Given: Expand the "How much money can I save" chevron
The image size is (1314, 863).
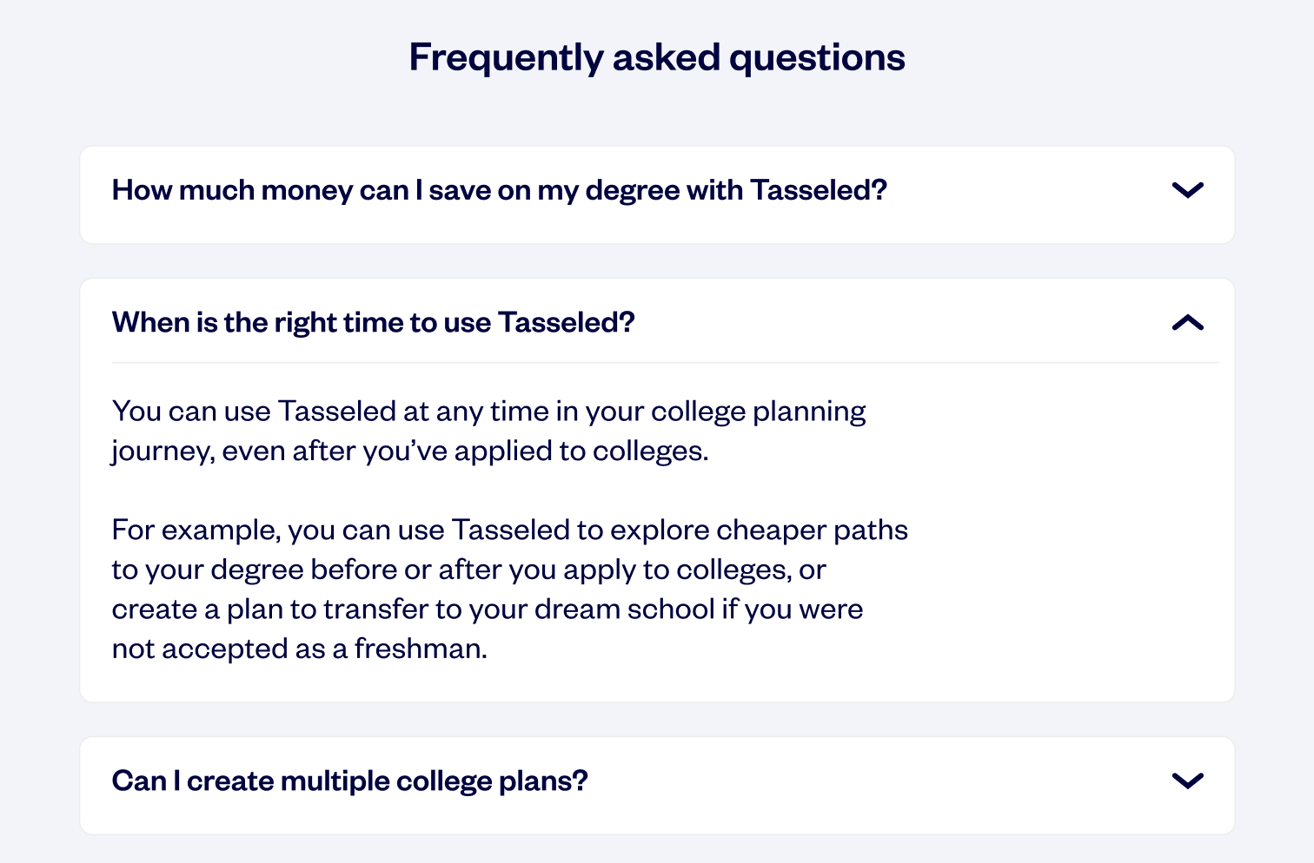Looking at the screenshot, I should [x=1187, y=190].
